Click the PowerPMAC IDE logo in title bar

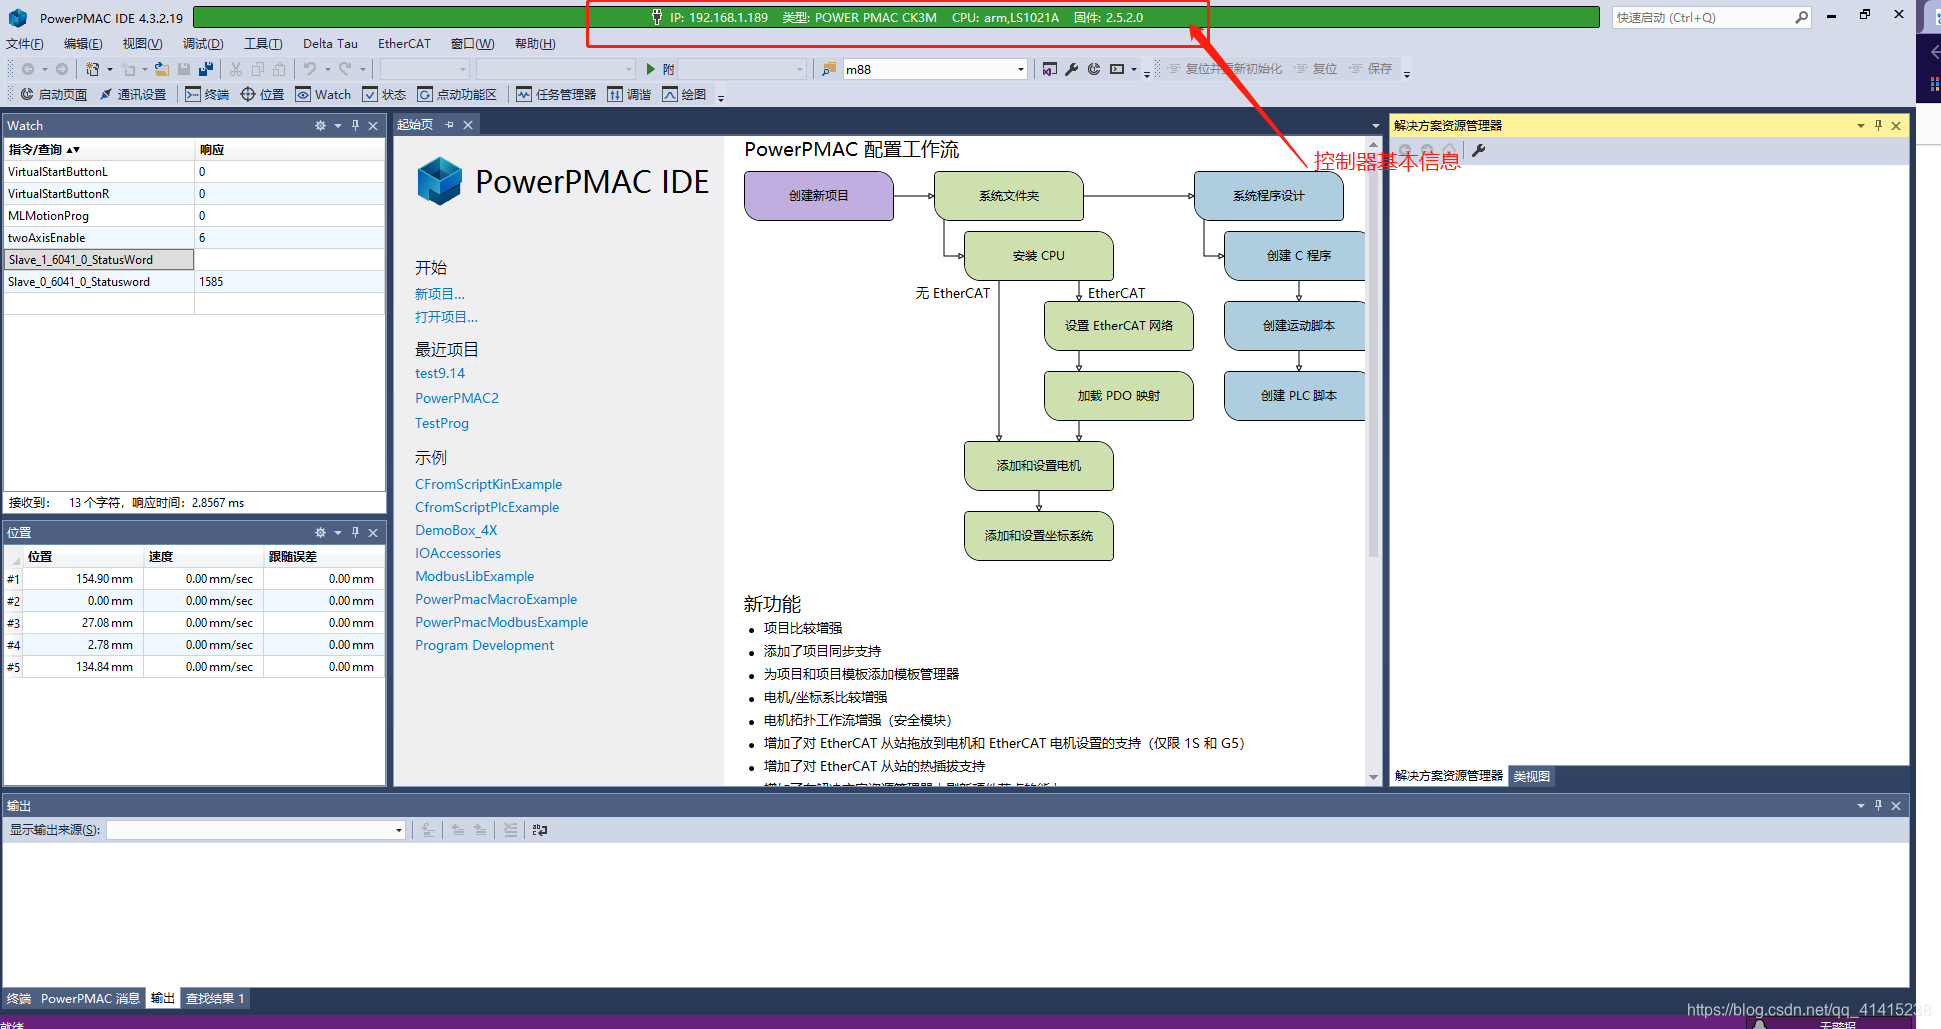18,18
